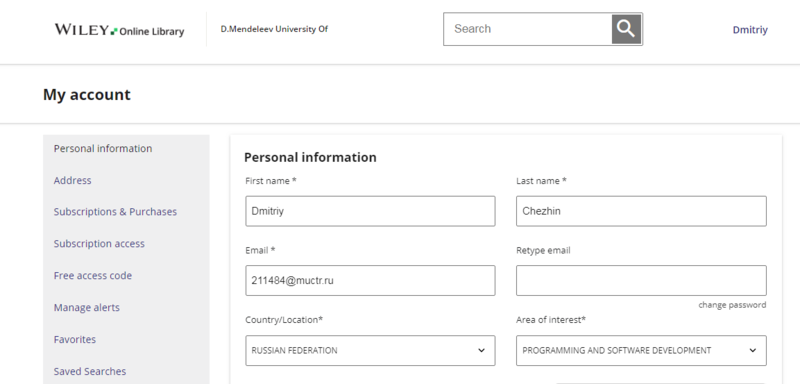This screenshot has height=384, width=800.
Task: Open the Country/Location dropdown
Action: (370, 350)
